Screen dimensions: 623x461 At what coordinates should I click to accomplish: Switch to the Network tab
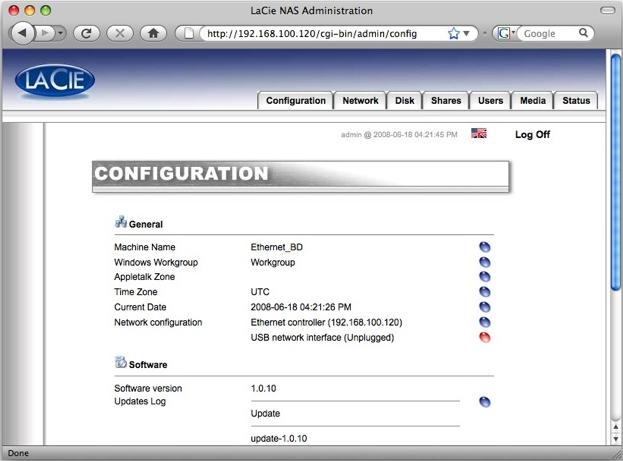[x=360, y=101]
